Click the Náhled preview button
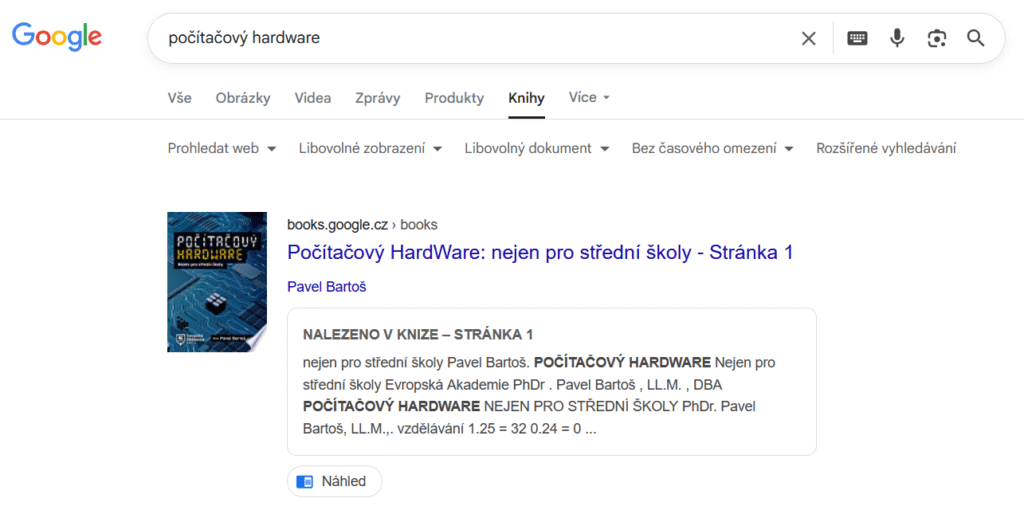Image resolution: width=1024 pixels, height=514 pixels. [334, 481]
